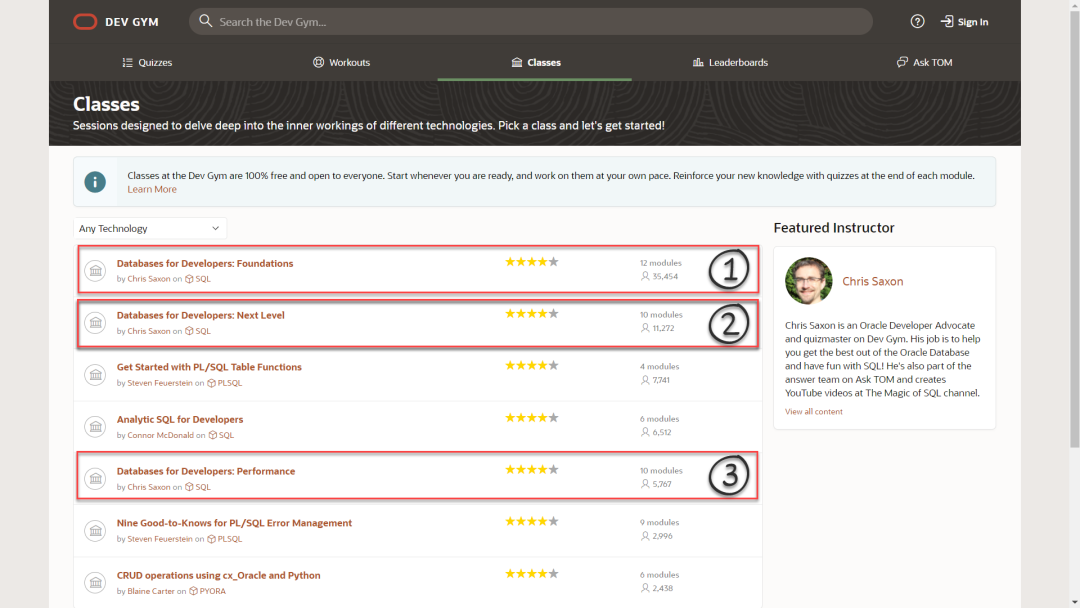Image resolution: width=1080 pixels, height=608 pixels.
Task: Click View all content link
Action: point(813,412)
